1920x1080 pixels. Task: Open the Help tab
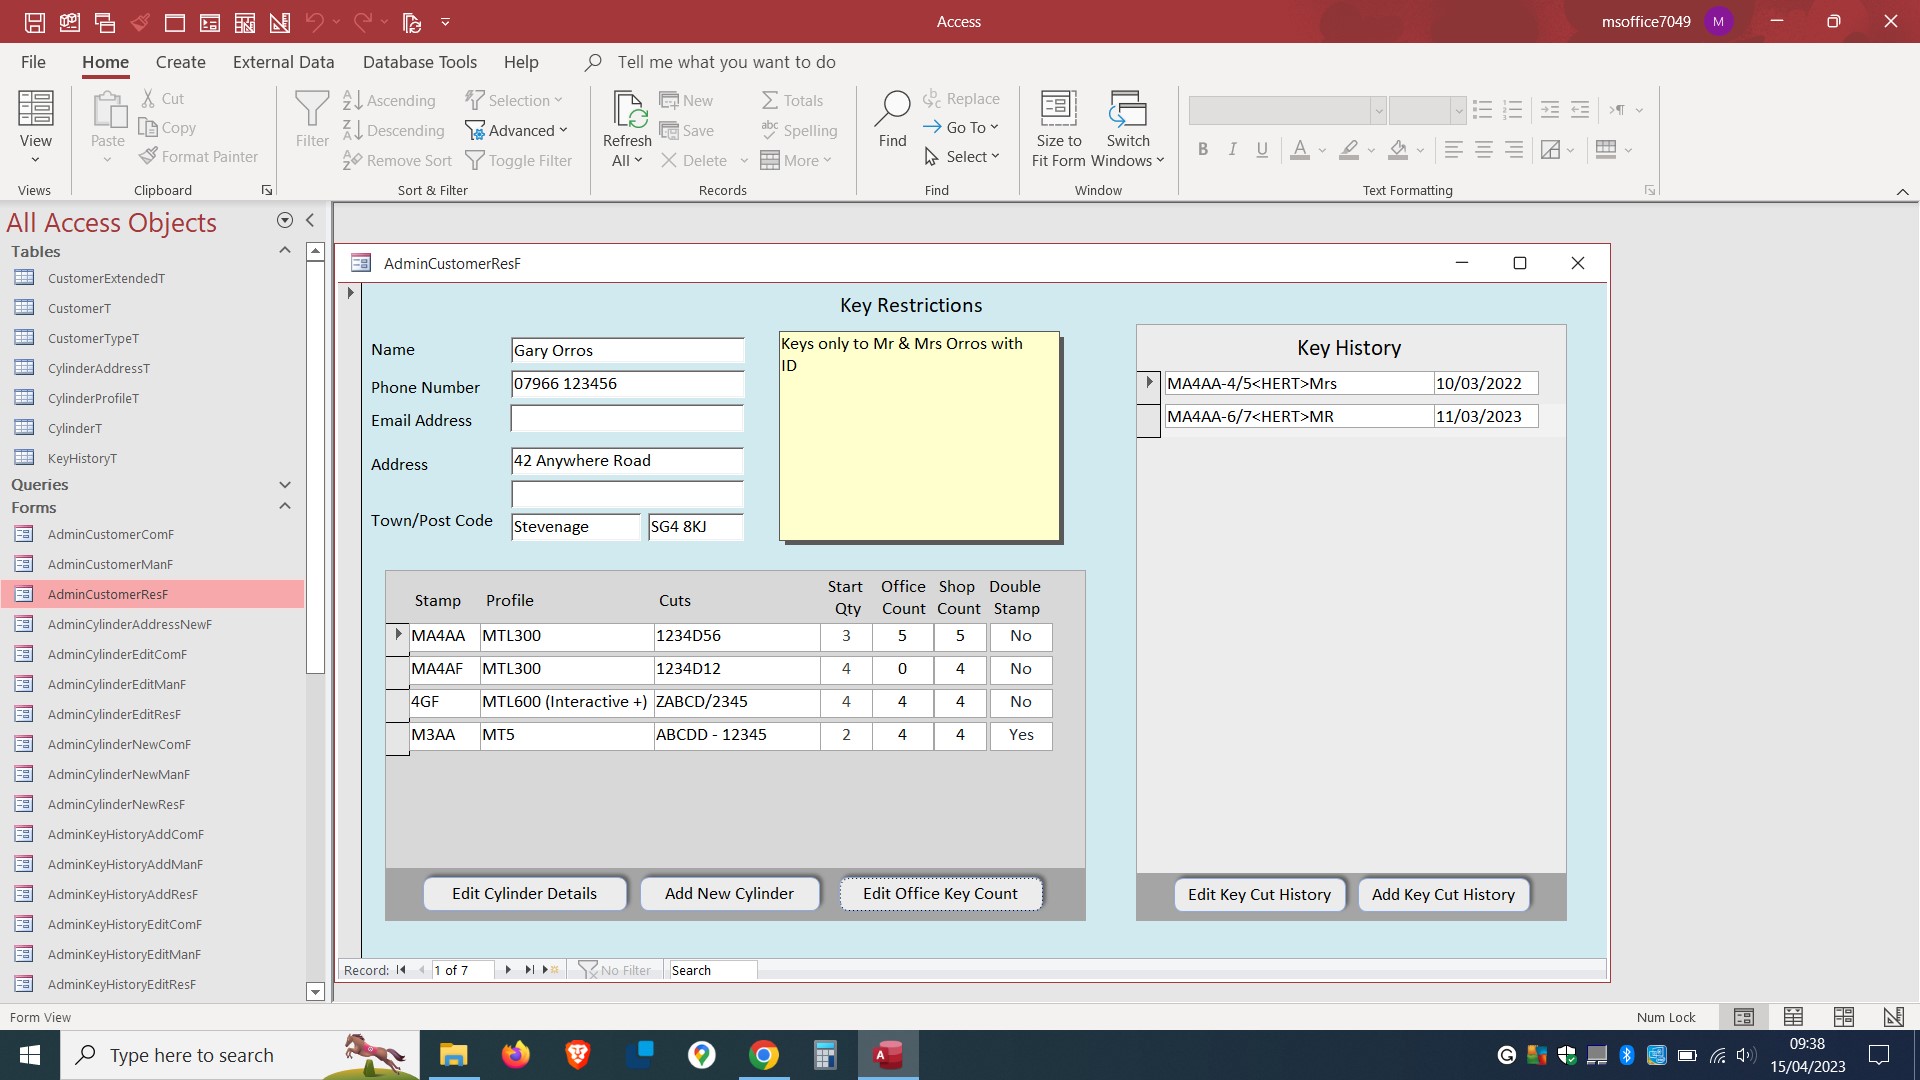tap(521, 62)
